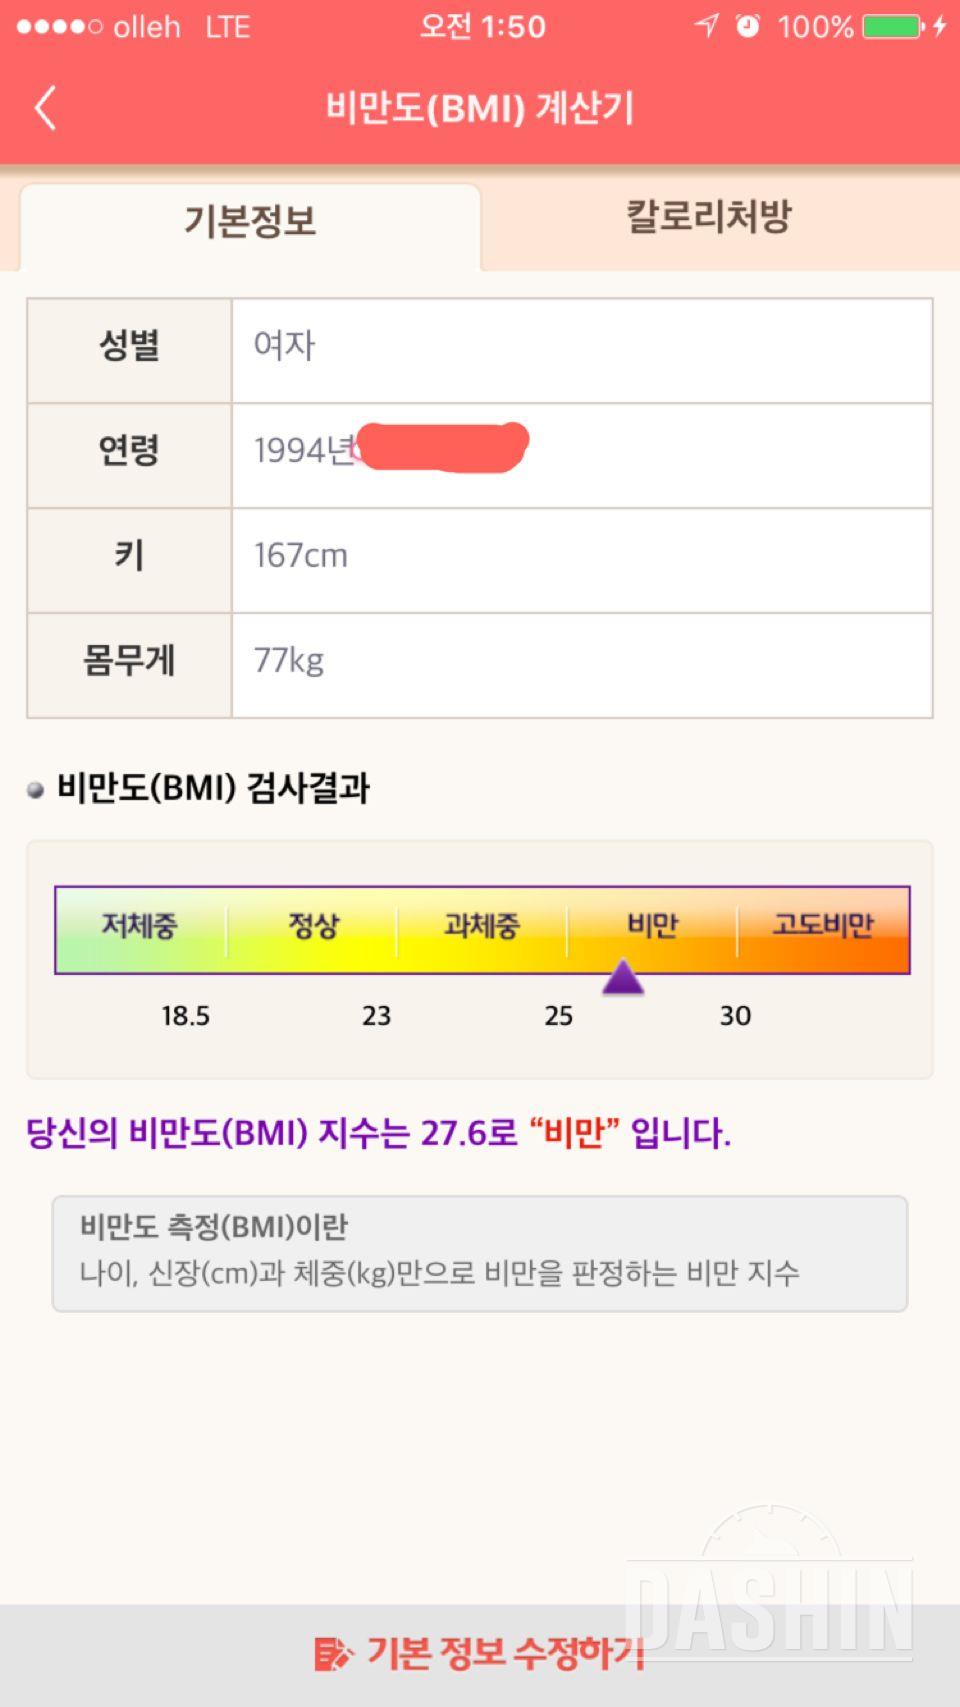Tap the 키 field showing 167cm
The height and width of the screenshot is (1707, 960).
coord(581,556)
